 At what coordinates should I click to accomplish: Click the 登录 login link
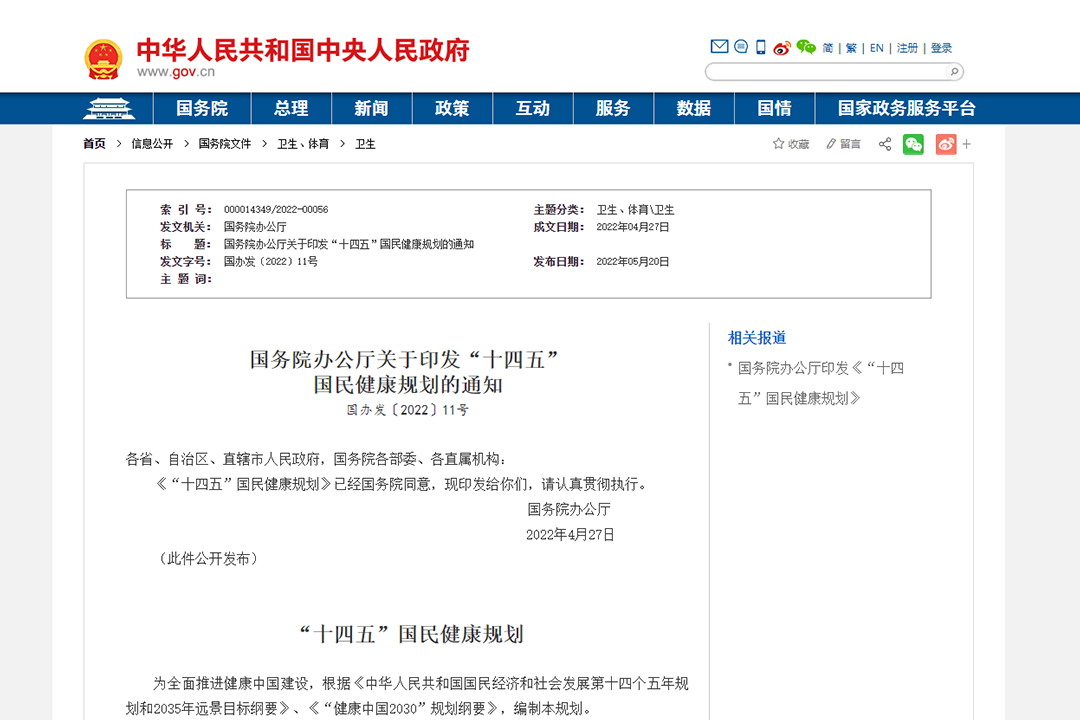tap(940, 46)
